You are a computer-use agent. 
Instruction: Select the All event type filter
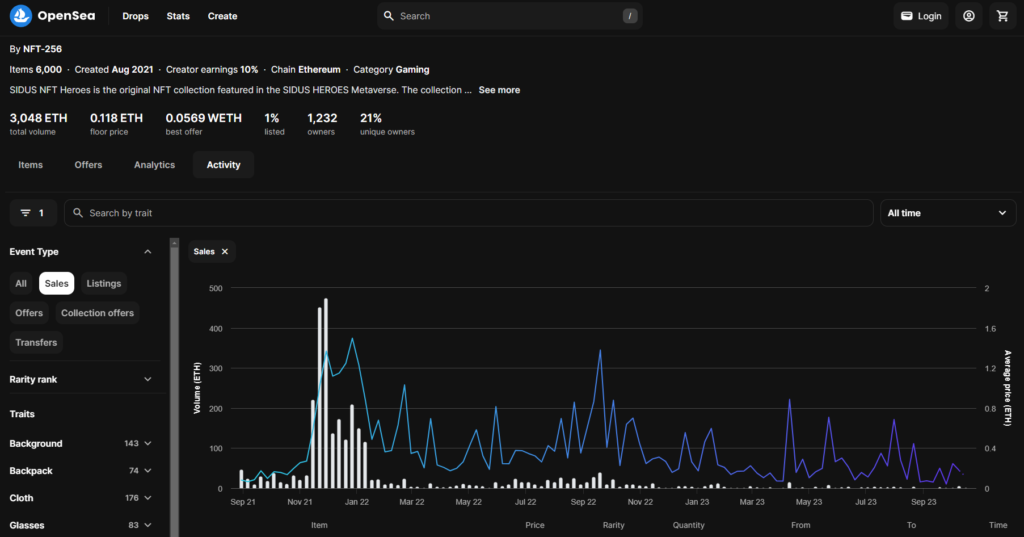pyautogui.click(x=21, y=284)
